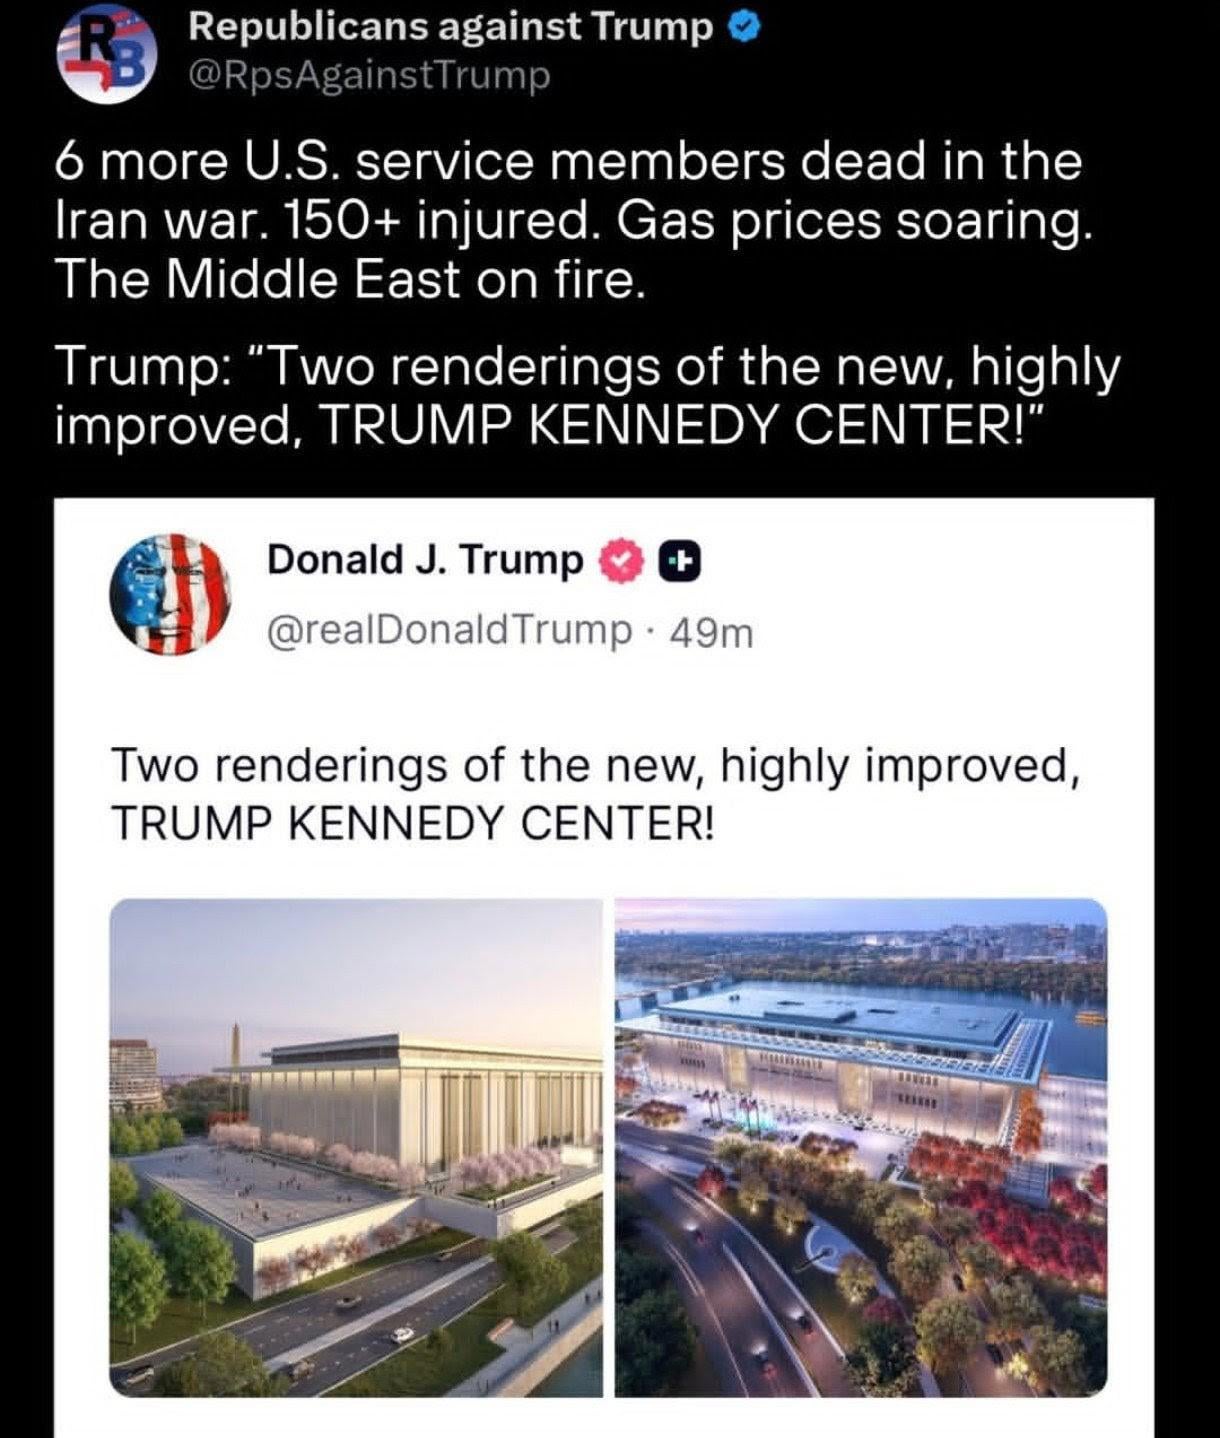This screenshot has height=1438, width=1220.
Task: Open the @RpsAgainstTrump handle
Action: point(368,75)
